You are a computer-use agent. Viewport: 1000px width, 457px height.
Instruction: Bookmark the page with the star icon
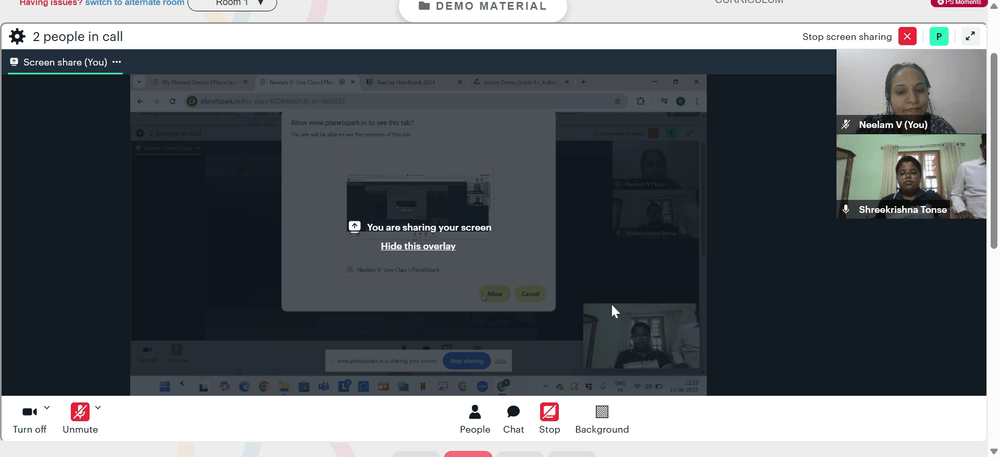point(617,101)
